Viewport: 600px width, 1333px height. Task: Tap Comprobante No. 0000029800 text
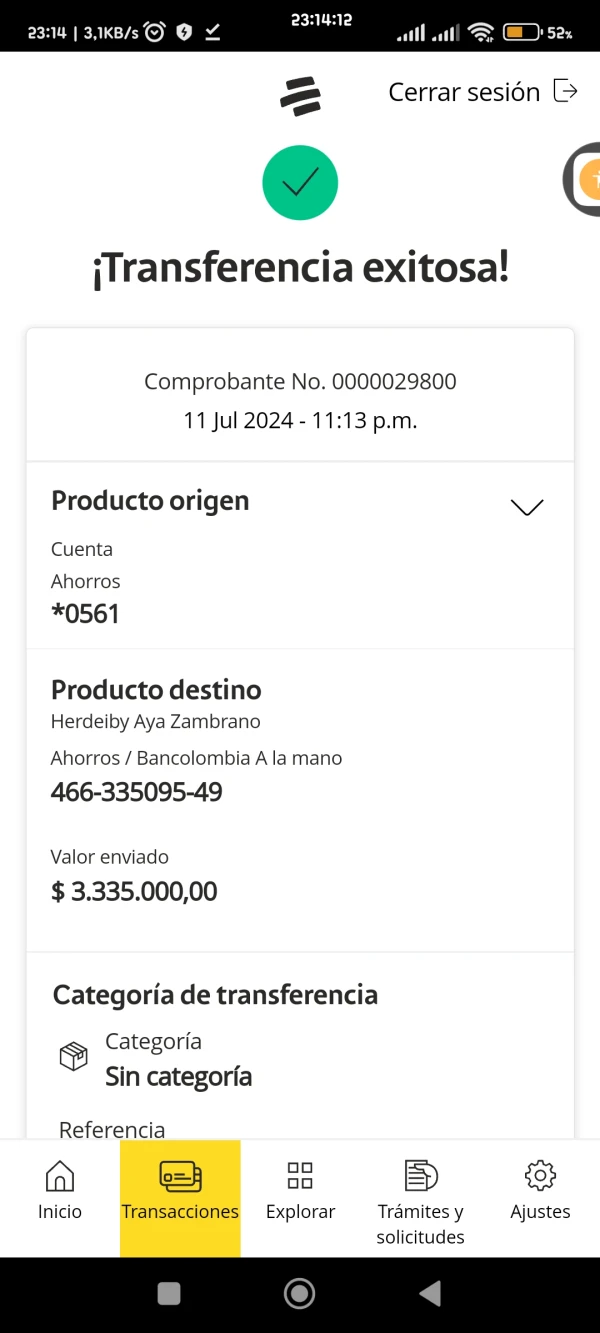300,381
